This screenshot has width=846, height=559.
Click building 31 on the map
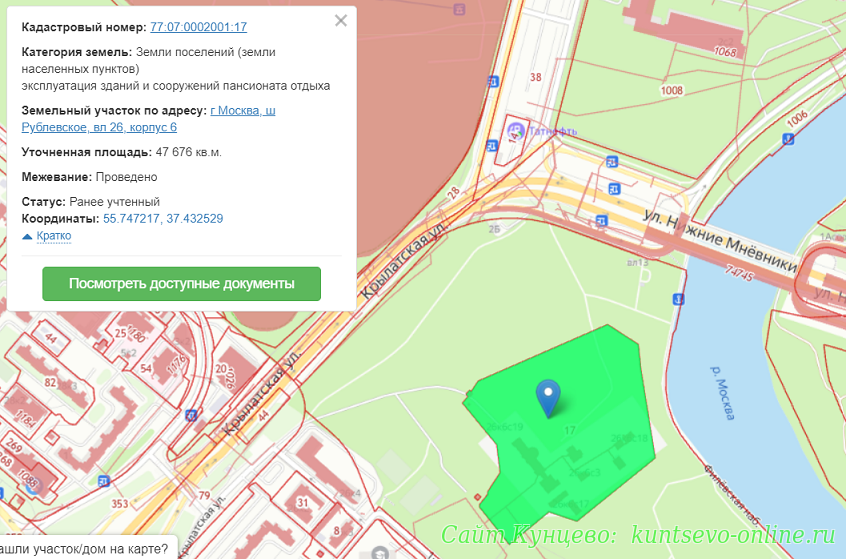coord(303,501)
